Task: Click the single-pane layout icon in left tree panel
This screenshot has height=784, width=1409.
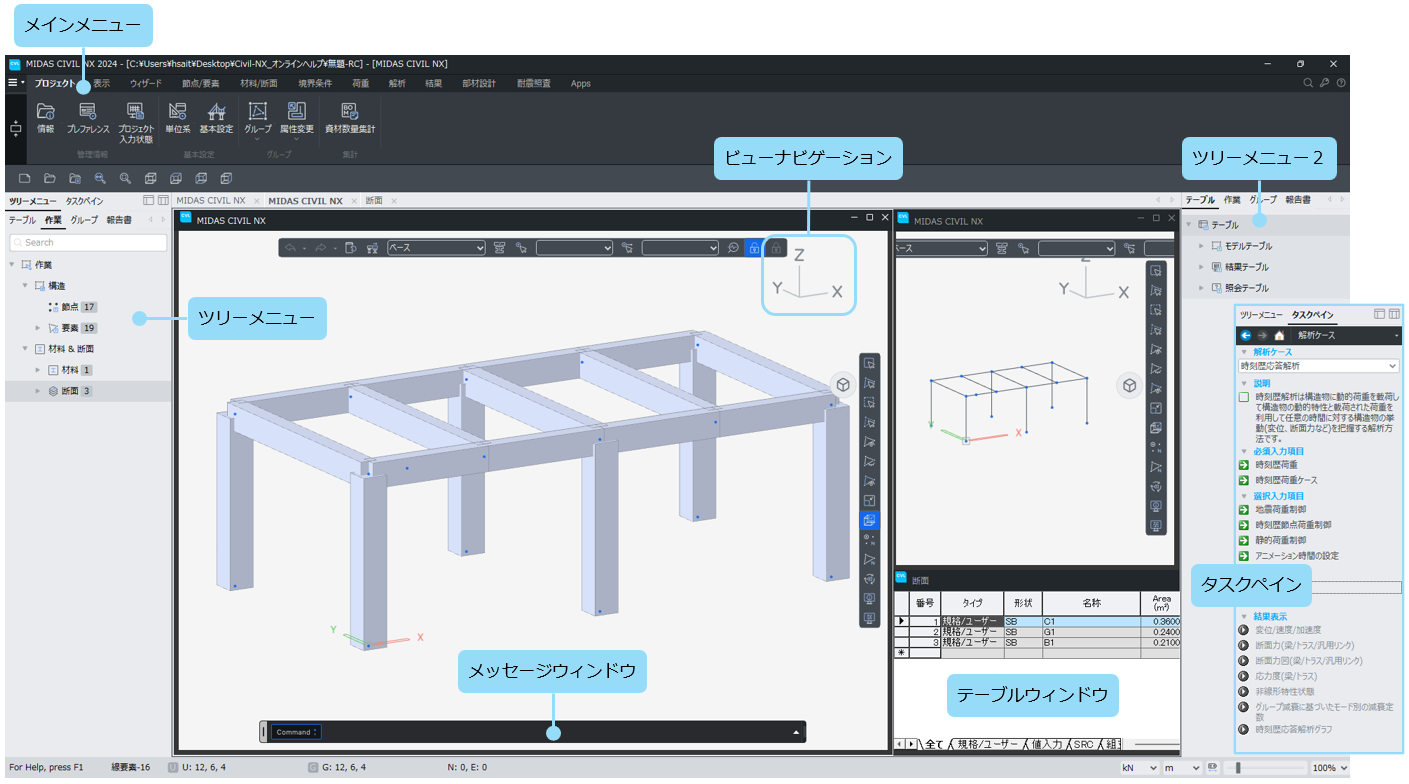Action: coord(148,201)
